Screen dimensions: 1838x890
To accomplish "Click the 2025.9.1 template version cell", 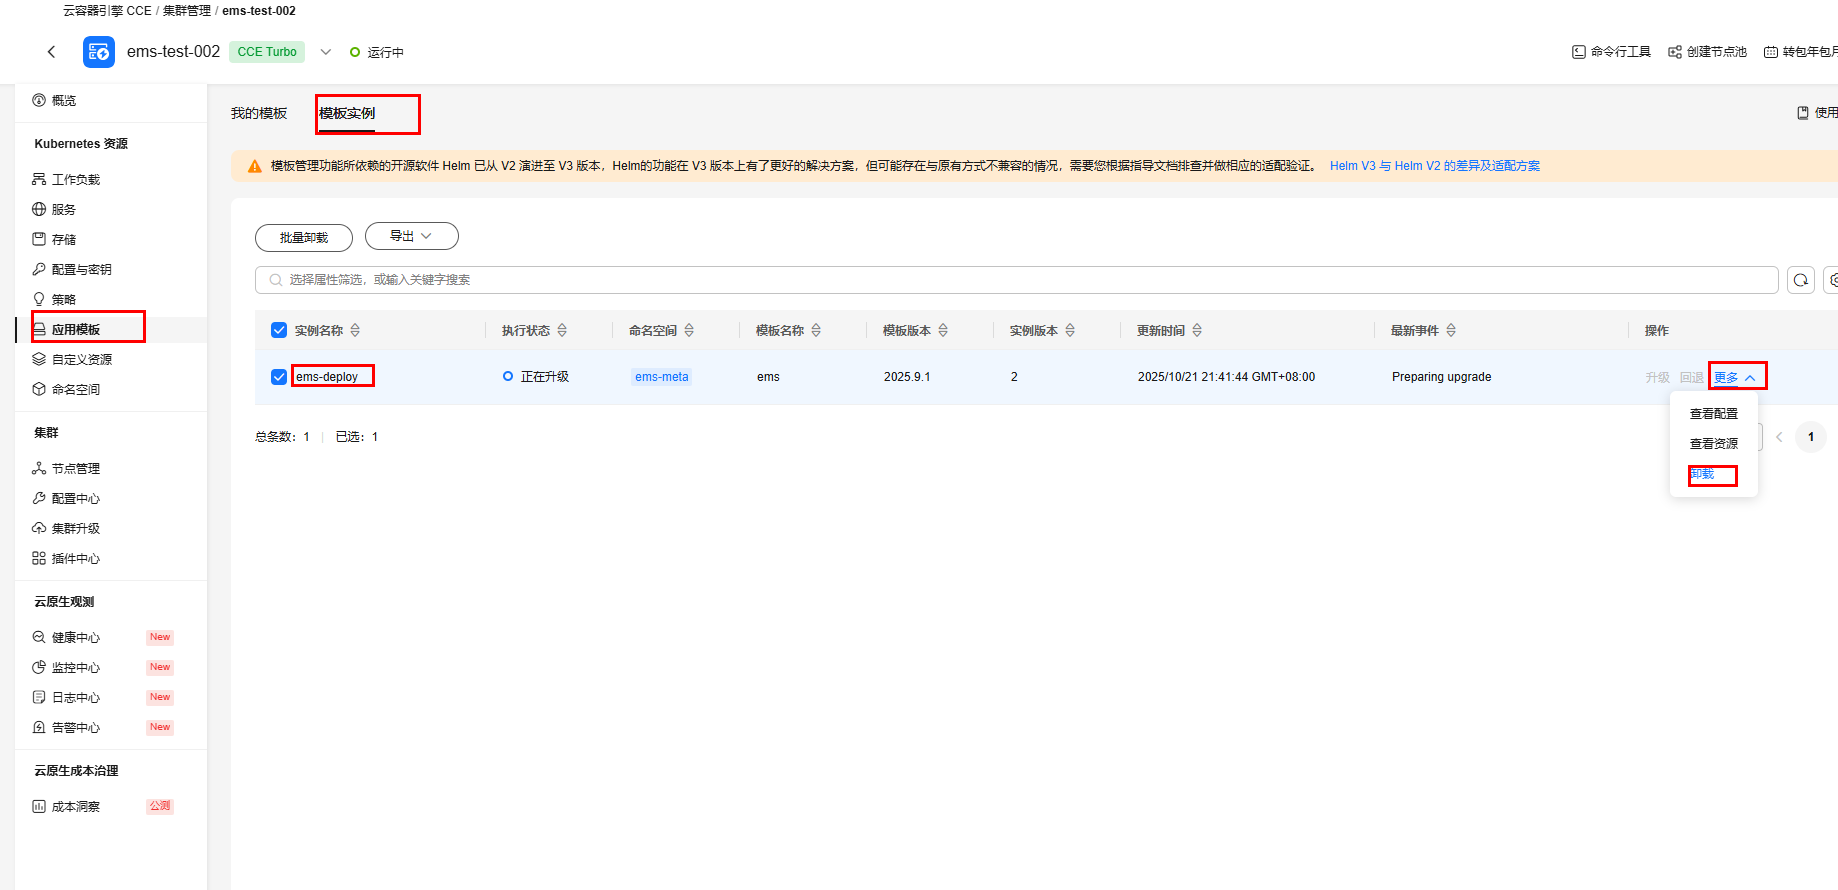I will point(907,377).
